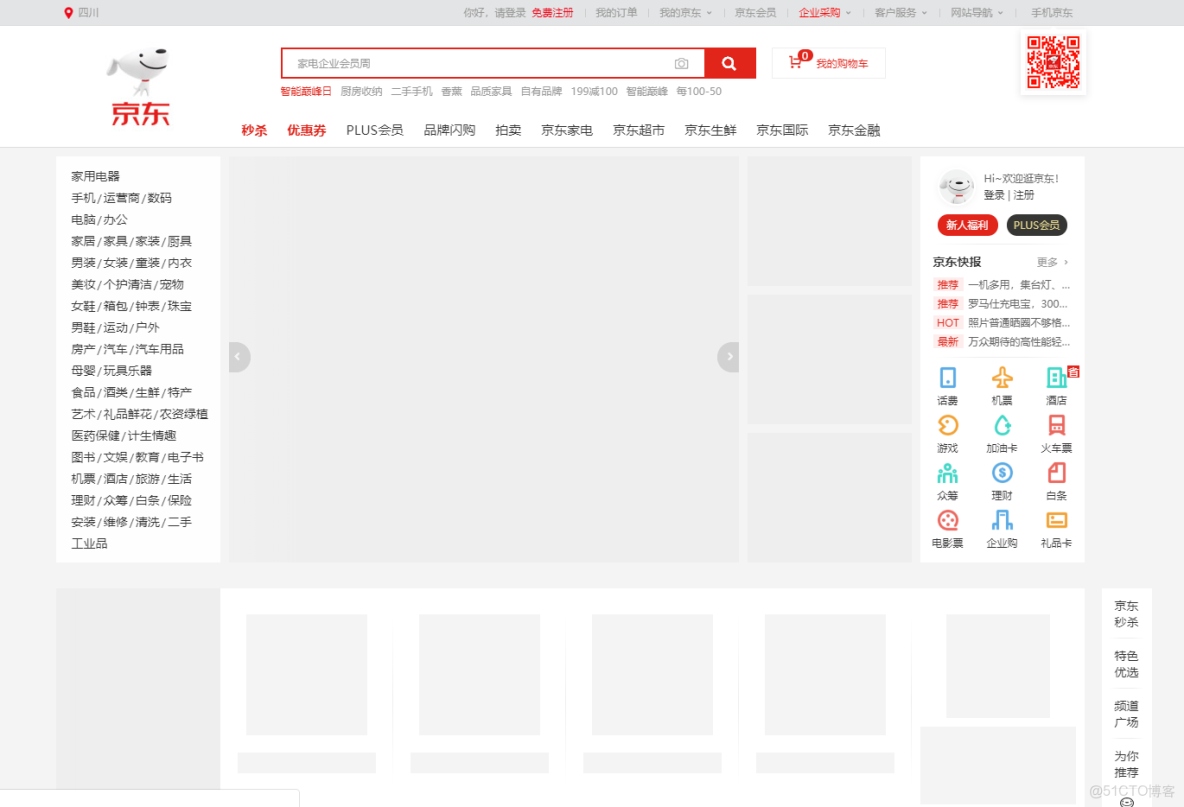Click the camera icon for image search
The width and height of the screenshot is (1184, 807).
(682, 63)
